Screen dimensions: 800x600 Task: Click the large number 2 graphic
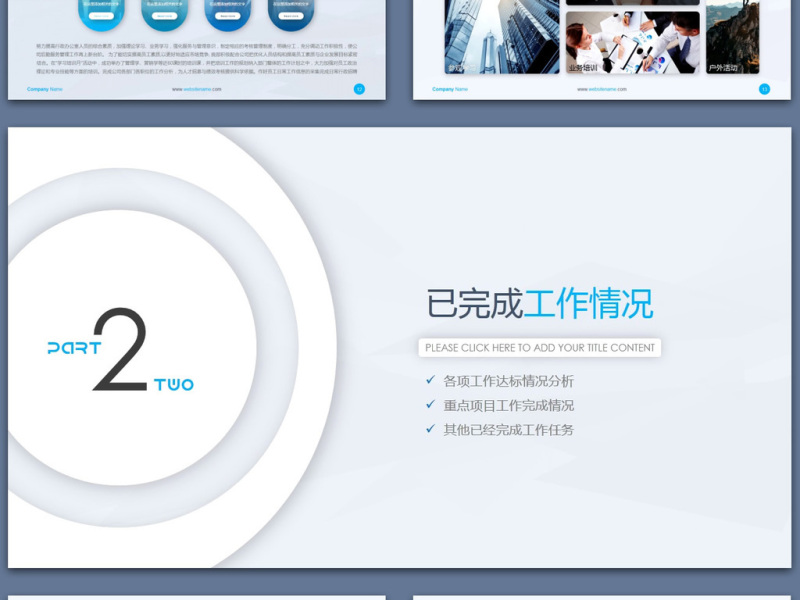pos(120,349)
